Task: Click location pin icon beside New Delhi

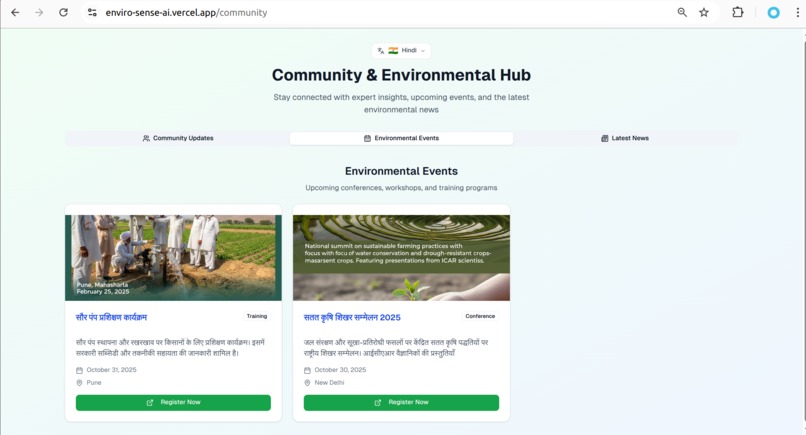Action: click(307, 383)
